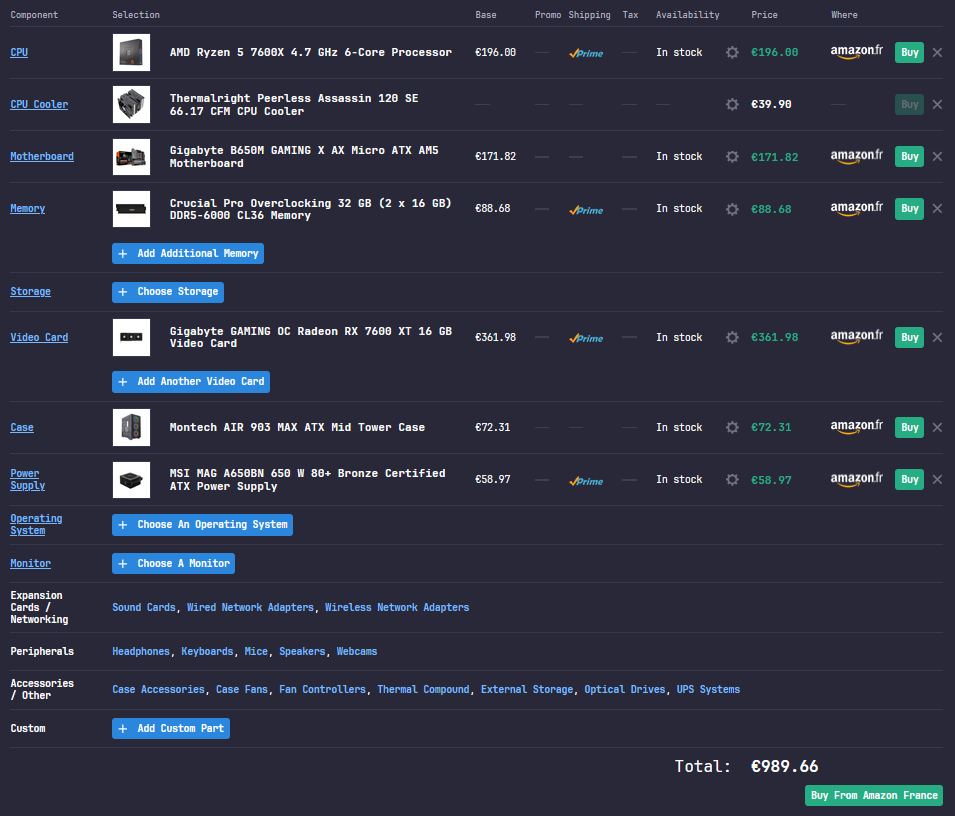Click the Gigabyte B650M motherboard thumbnail
This screenshot has width=955, height=816.
coord(132,157)
